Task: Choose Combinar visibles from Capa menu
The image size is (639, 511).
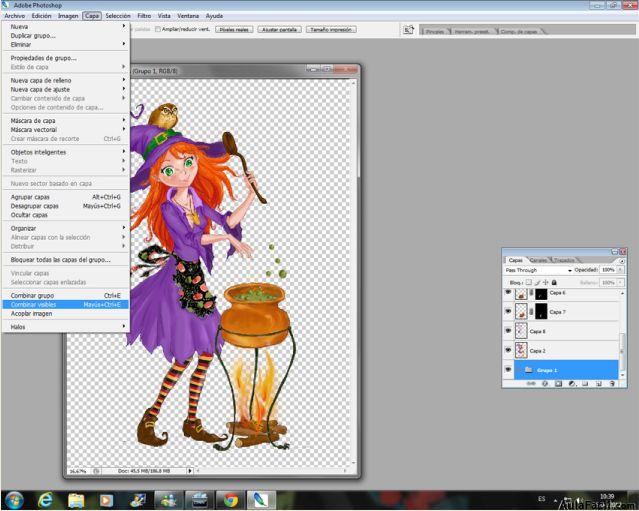Action: [x=65, y=304]
